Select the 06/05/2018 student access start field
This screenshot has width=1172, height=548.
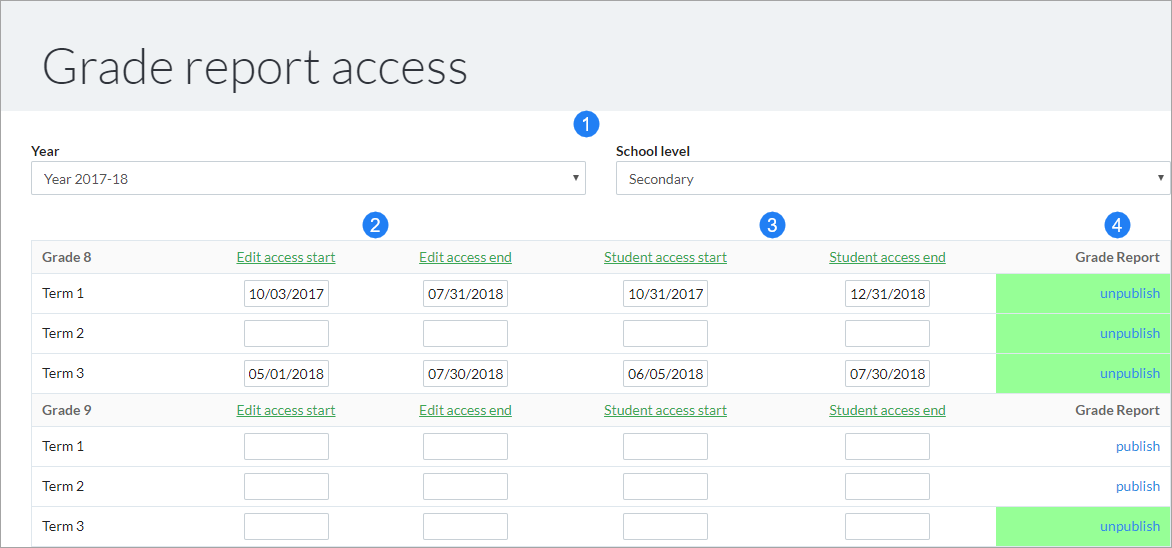(665, 374)
